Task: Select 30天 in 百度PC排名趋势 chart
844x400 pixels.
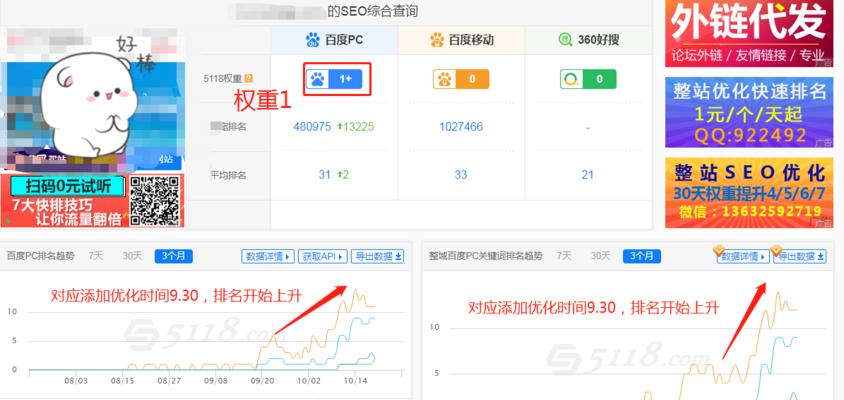Action: click(132, 256)
